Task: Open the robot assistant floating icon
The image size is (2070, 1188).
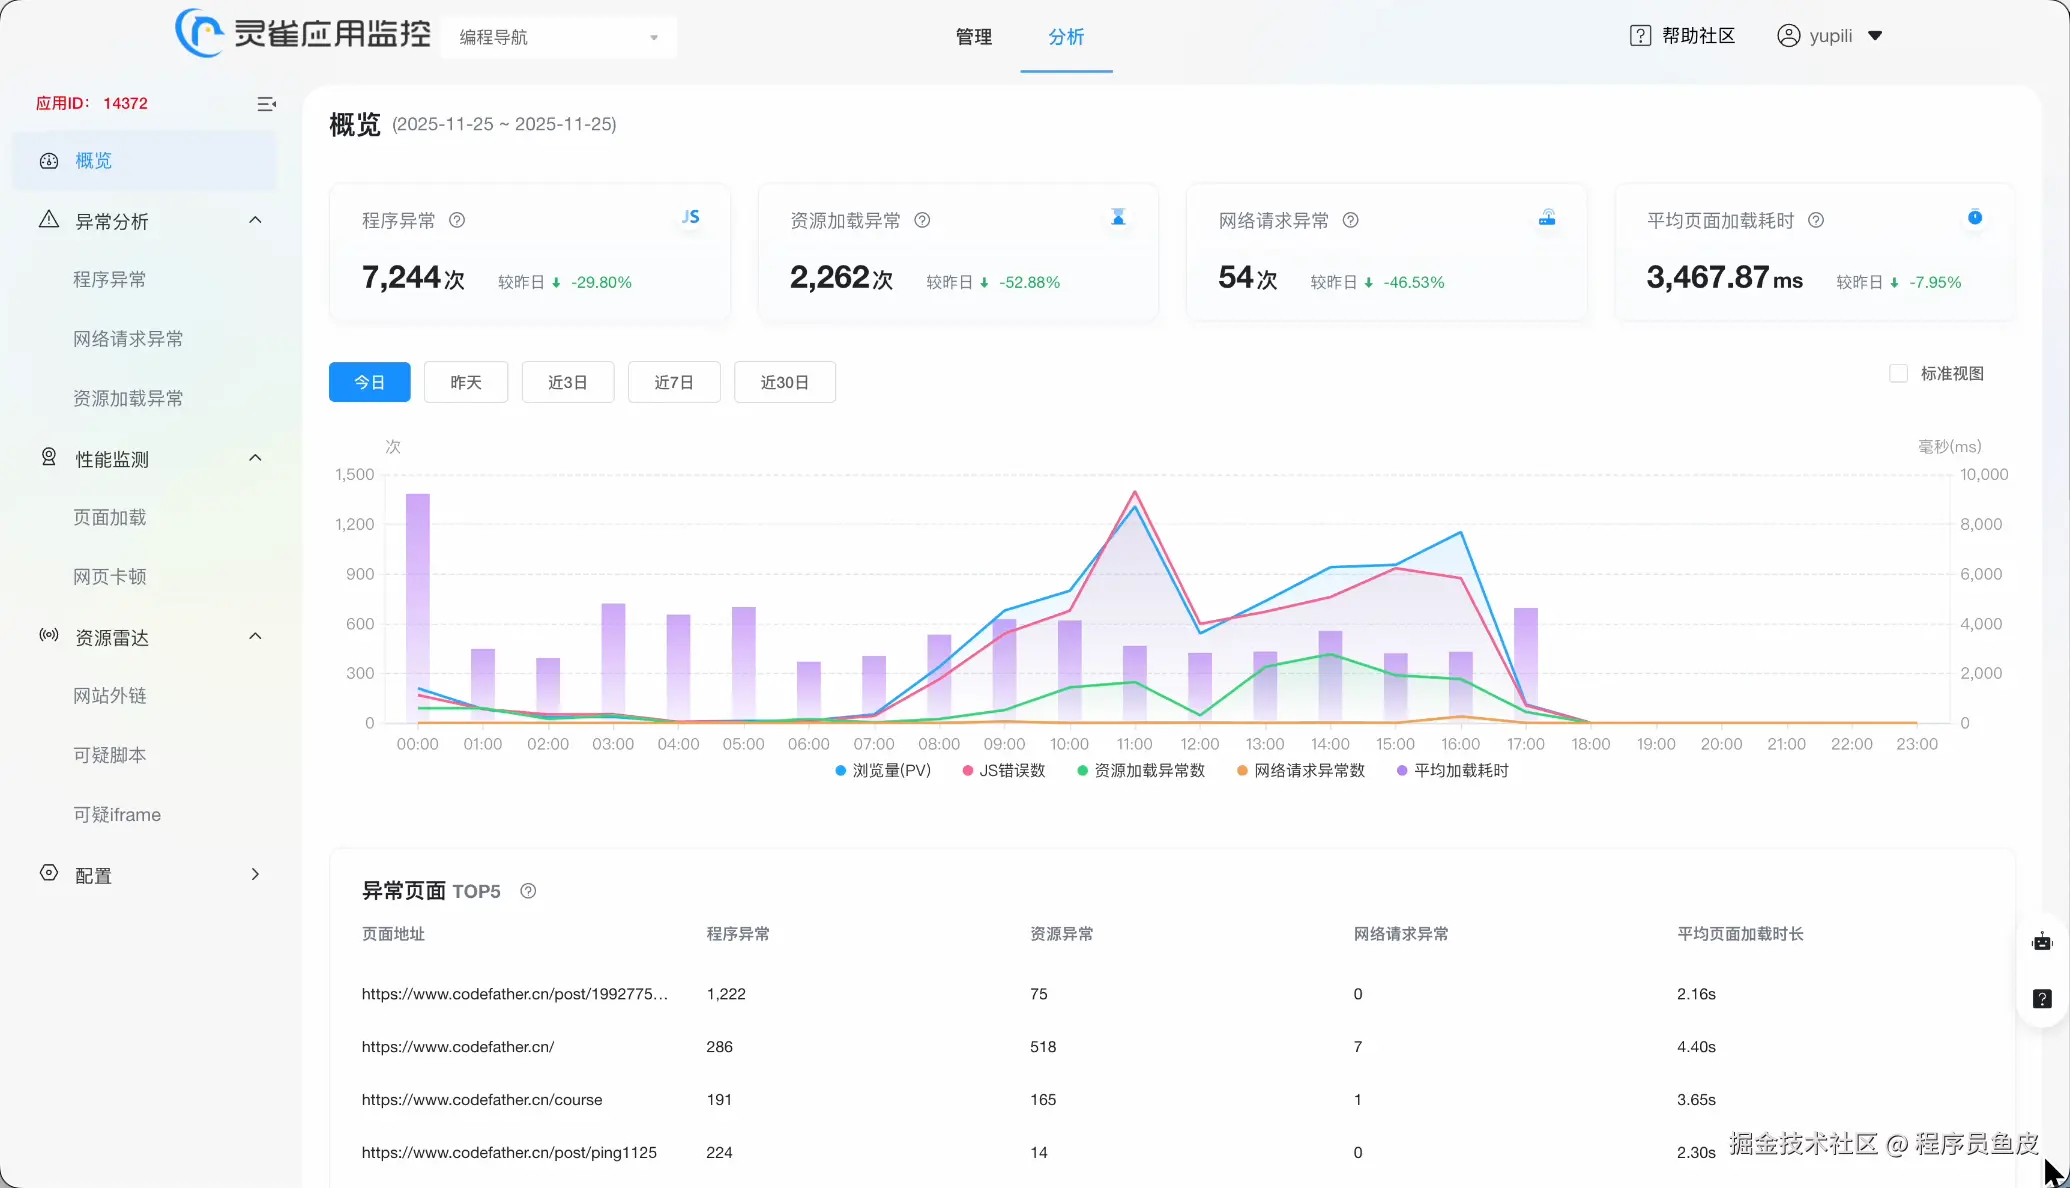Action: 2042,942
